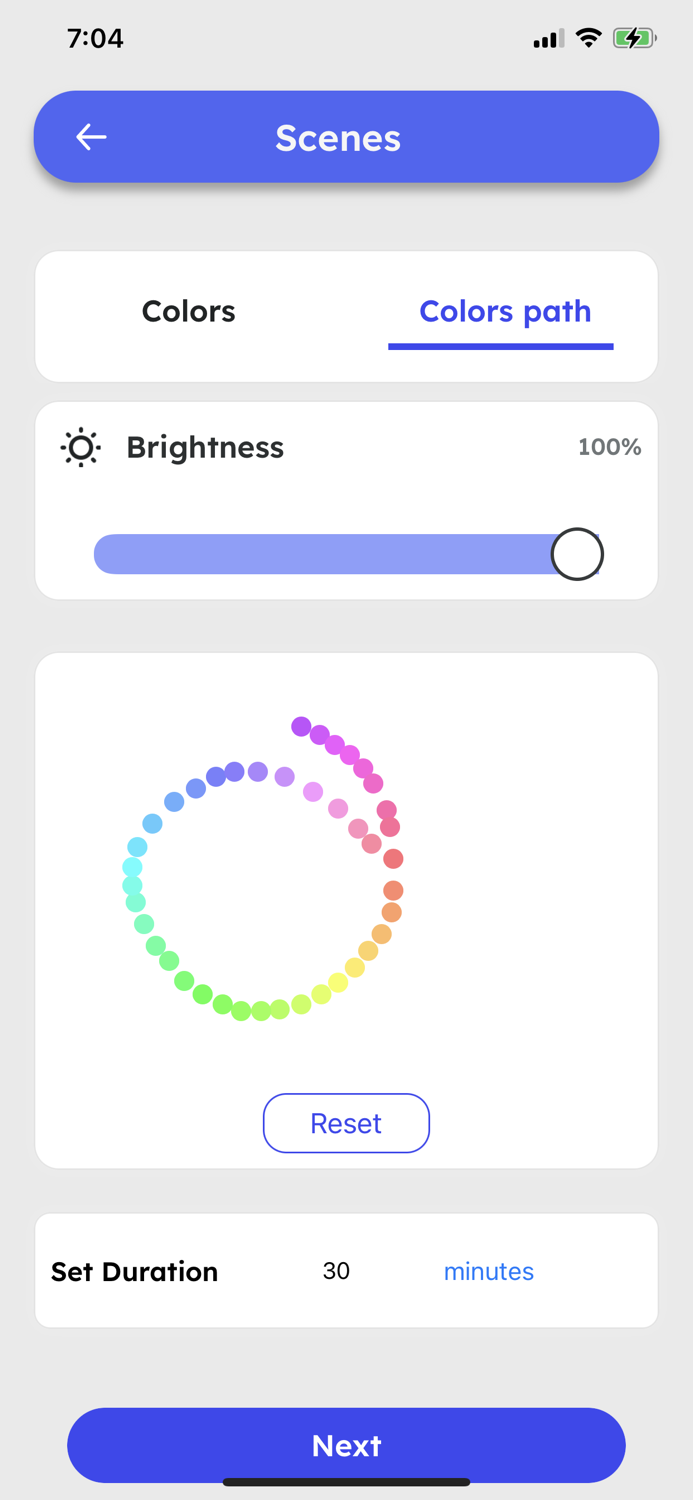Screen dimensions: 693x1500
Task: Tap the 100% brightness value label
Action: point(609,447)
